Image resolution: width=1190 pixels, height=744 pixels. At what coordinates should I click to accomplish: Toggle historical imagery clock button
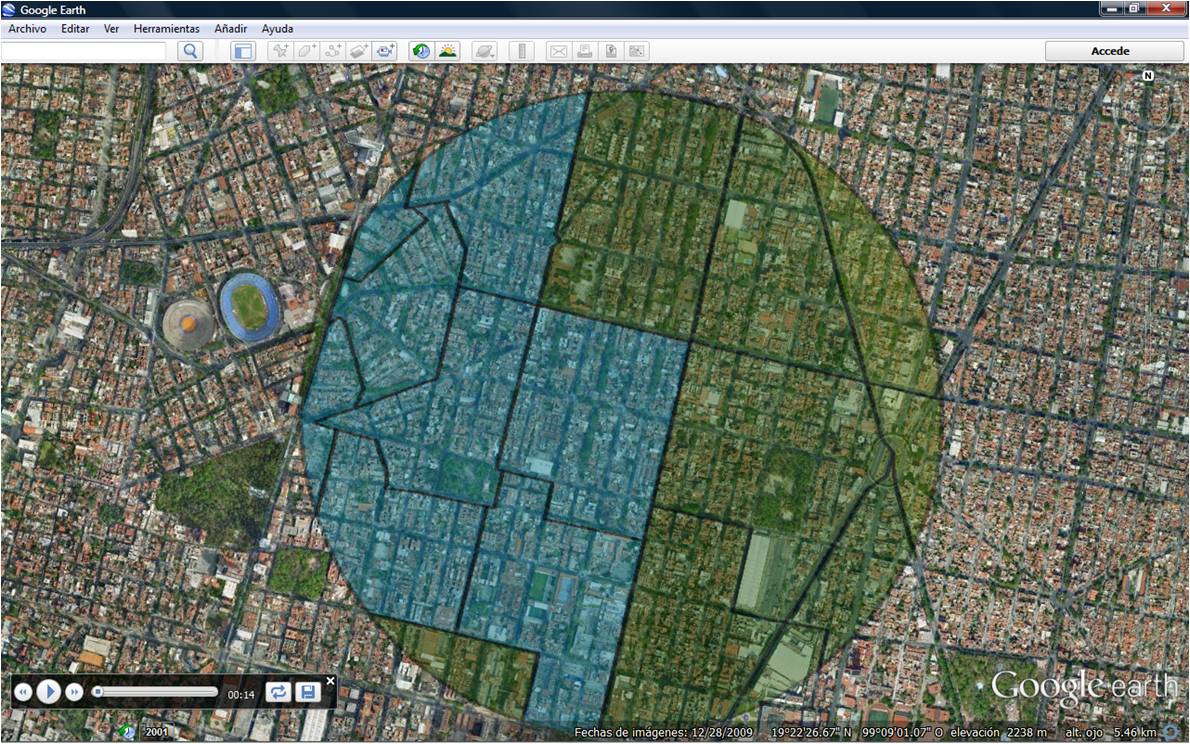(x=421, y=51)
